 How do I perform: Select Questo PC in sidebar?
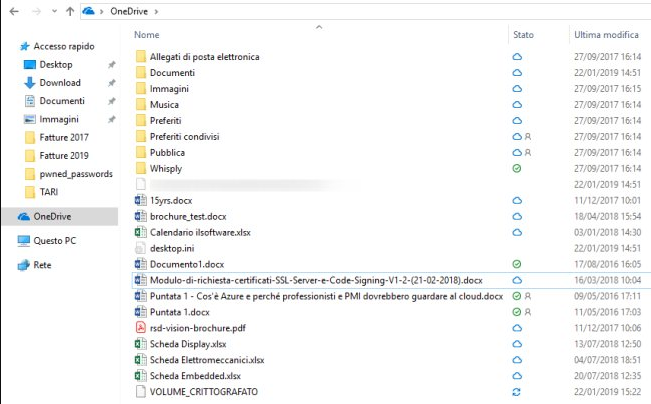click(54, 241)
